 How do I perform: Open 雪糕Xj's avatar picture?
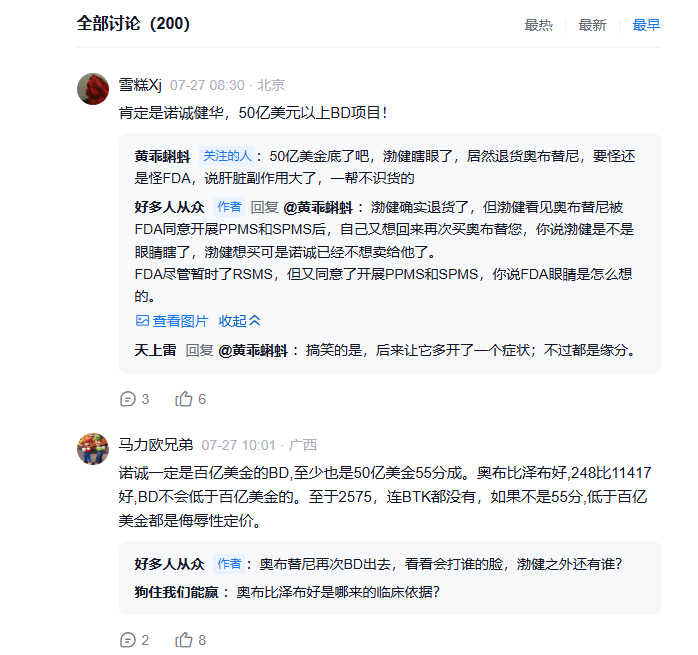[x=93, y=88]
